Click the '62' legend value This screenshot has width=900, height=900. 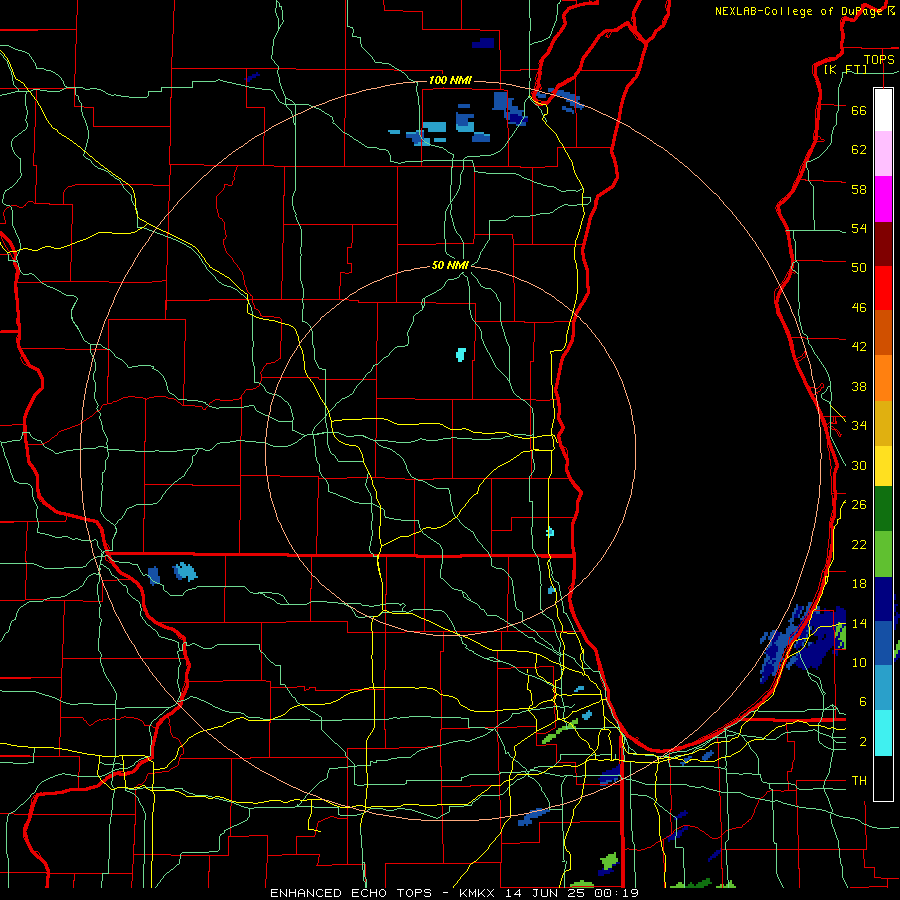click(859, 150)
